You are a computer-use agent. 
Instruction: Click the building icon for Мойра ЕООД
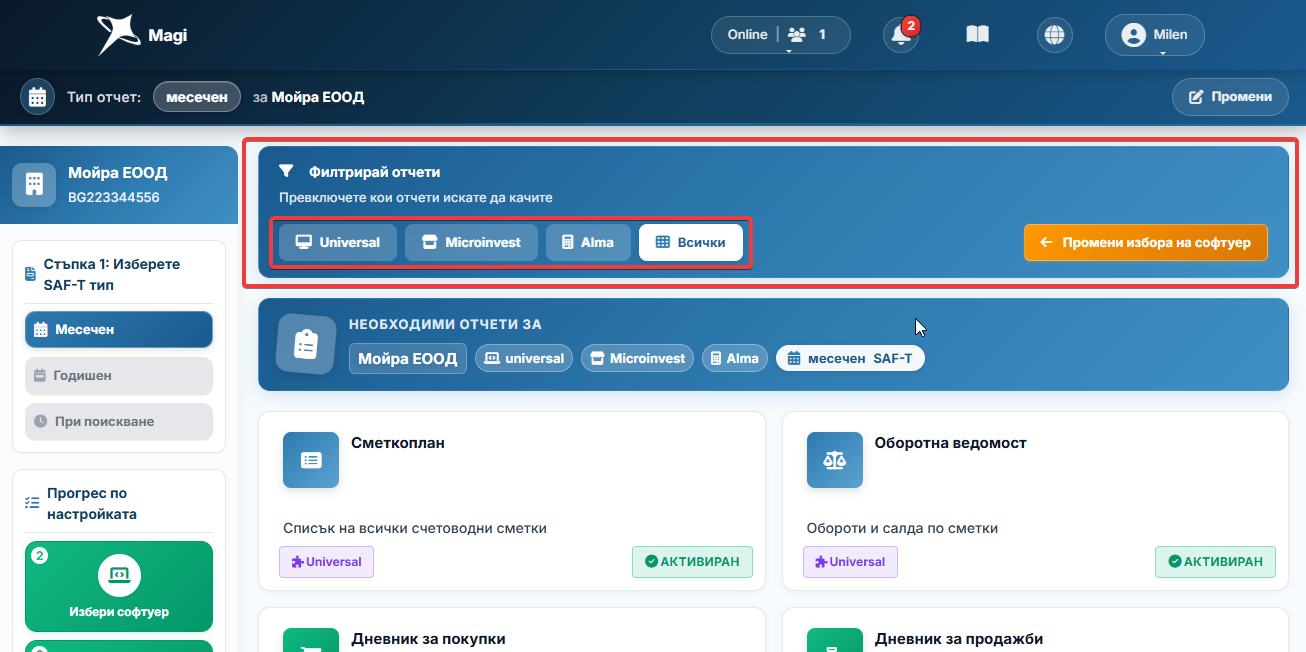(34, 184)
